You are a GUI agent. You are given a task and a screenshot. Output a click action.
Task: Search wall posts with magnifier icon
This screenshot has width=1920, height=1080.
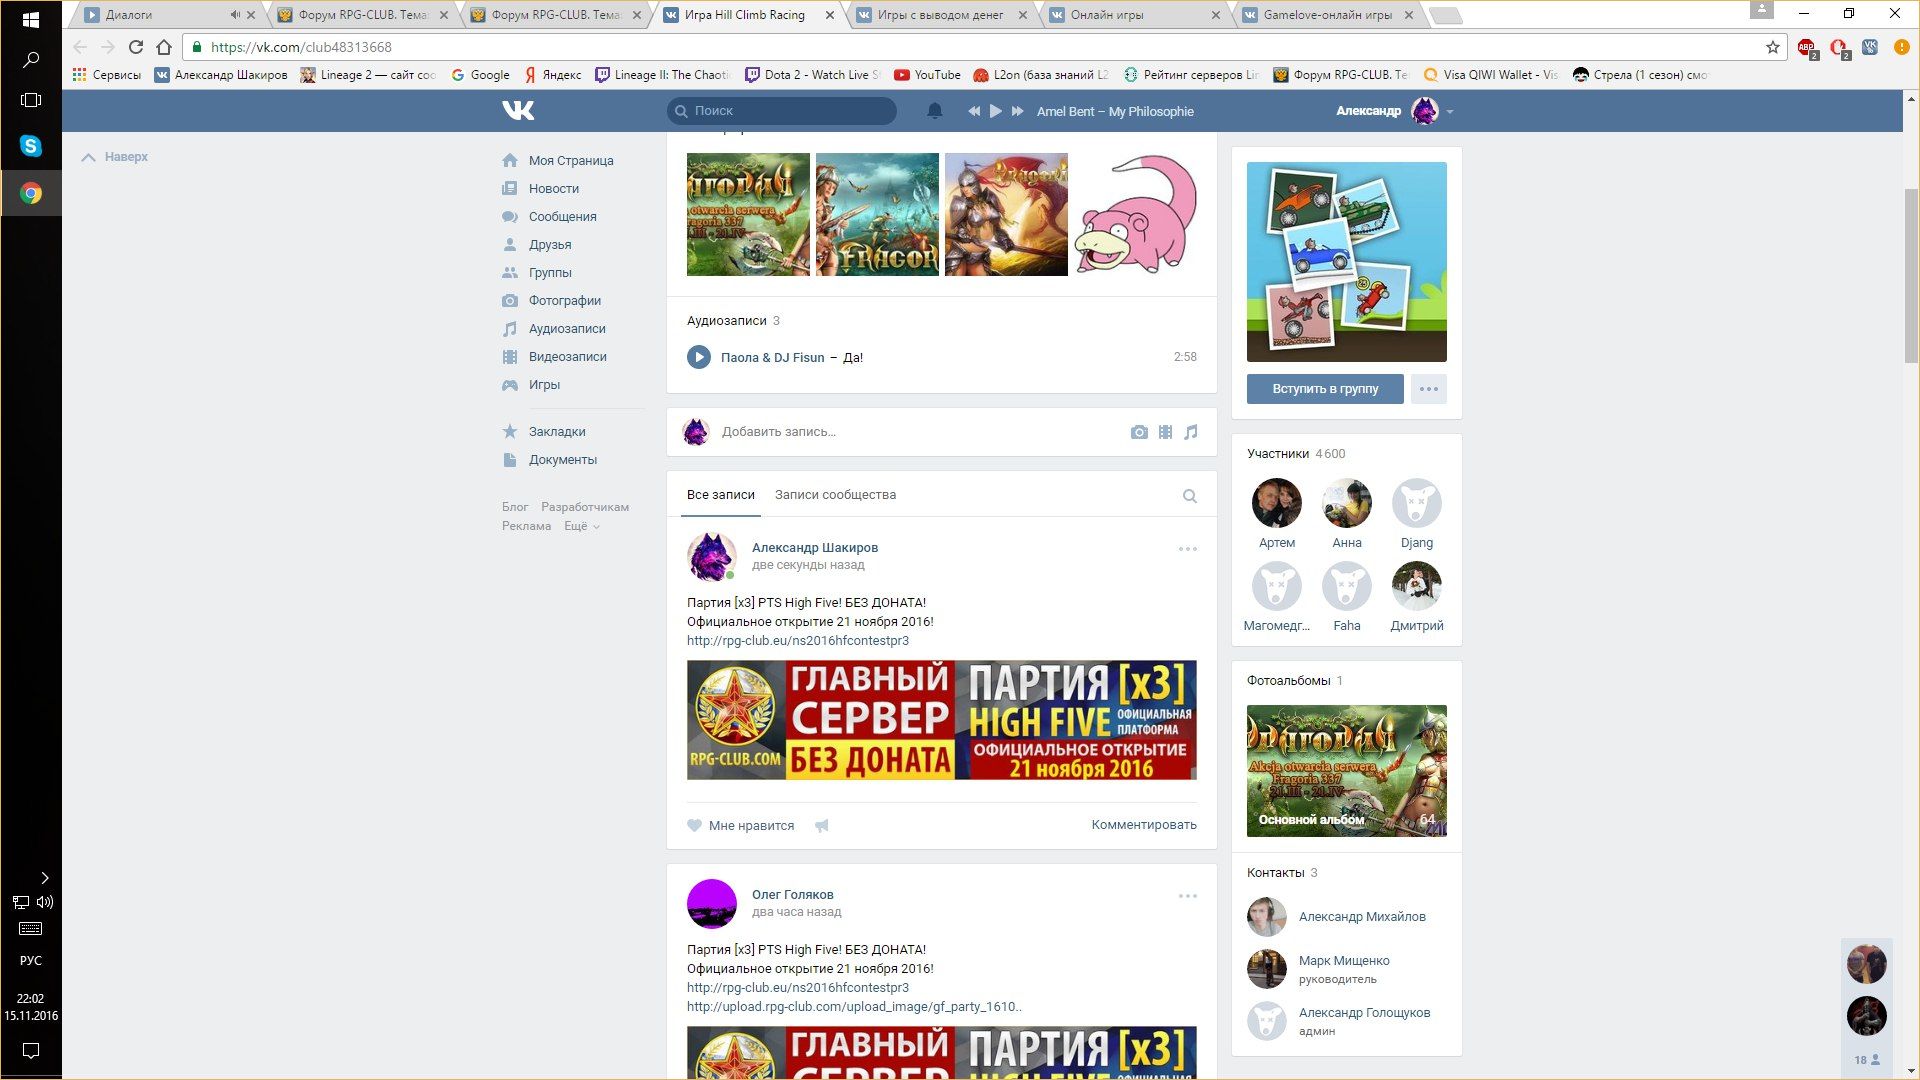pos(1190,496)
